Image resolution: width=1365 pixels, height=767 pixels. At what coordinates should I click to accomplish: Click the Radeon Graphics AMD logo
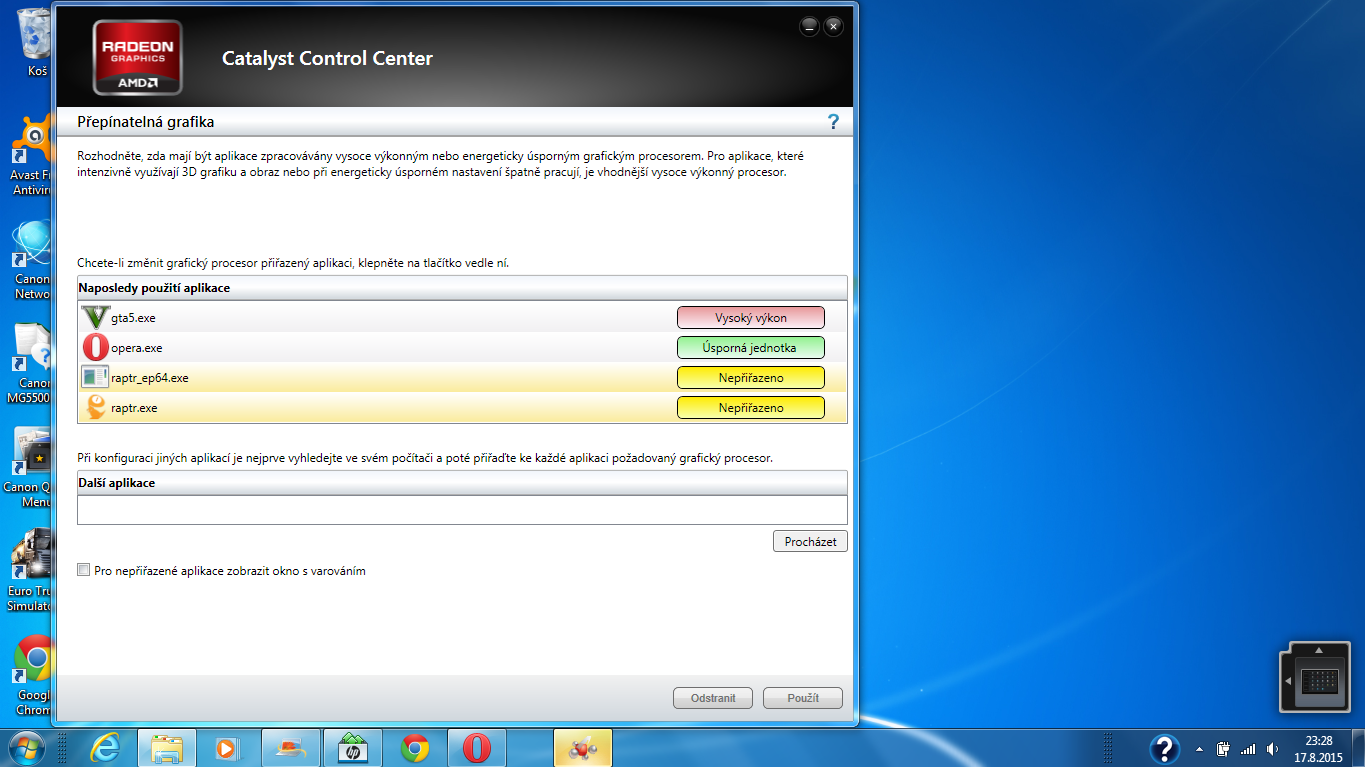pyautogui.click(x=138, y=57)
